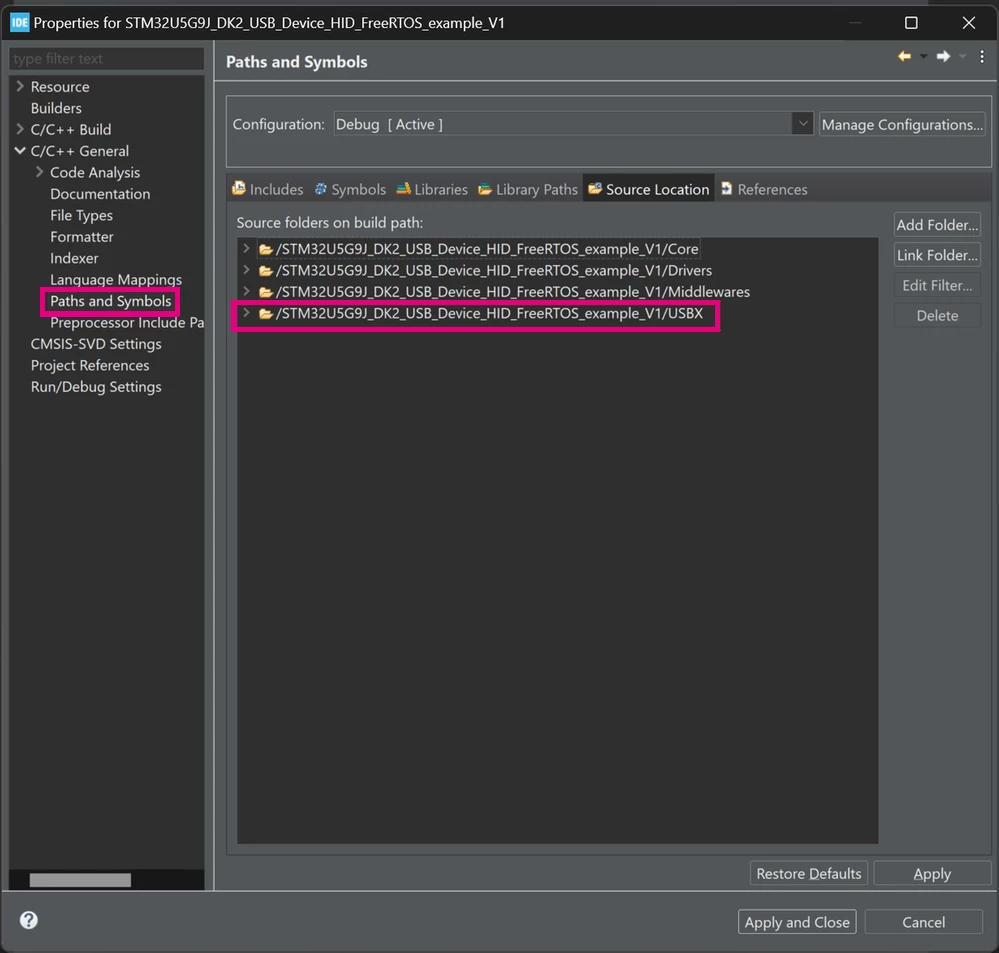Viewport: 999px width, 953px height.
Task: Click the IDE logo in title bar
Action: coord(20,23)
